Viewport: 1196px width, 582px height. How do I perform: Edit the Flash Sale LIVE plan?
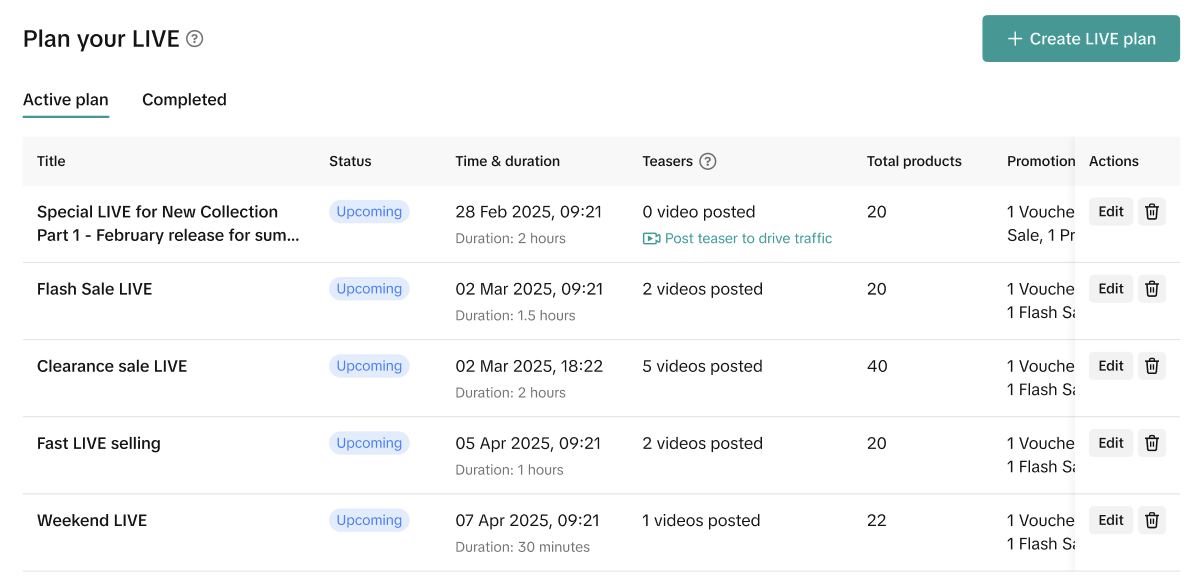tap(1111, 289)
